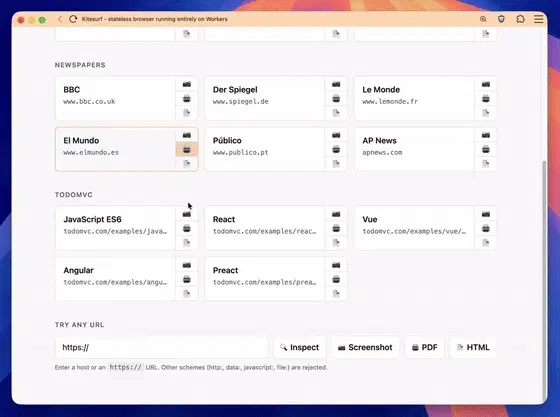Click the camera icon on AP News card
The image size is (560, 417).
[x=486, y=135]
